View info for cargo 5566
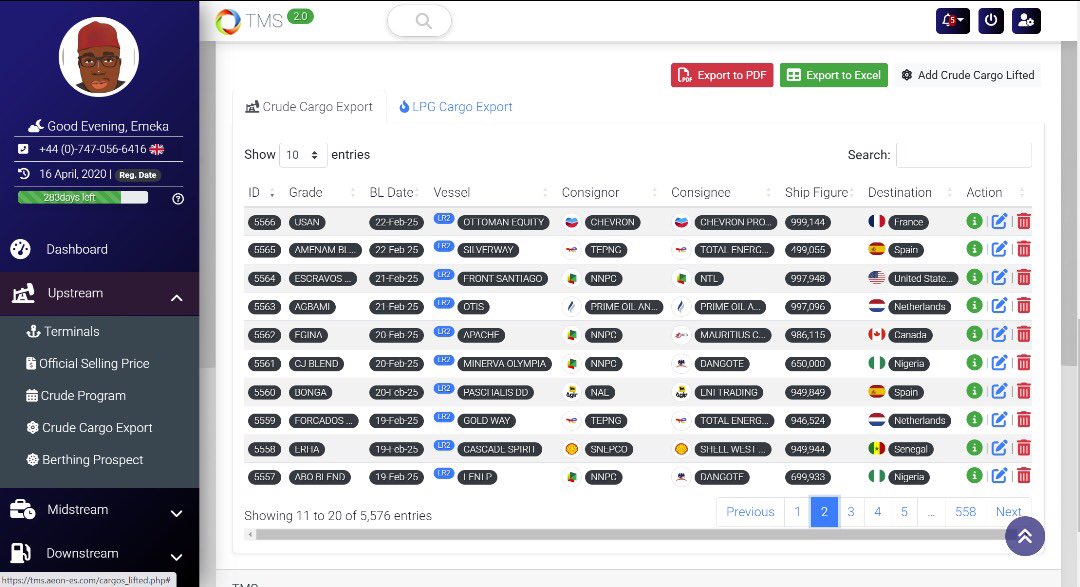The image size is (1080, 587). [x=974, y=221]
